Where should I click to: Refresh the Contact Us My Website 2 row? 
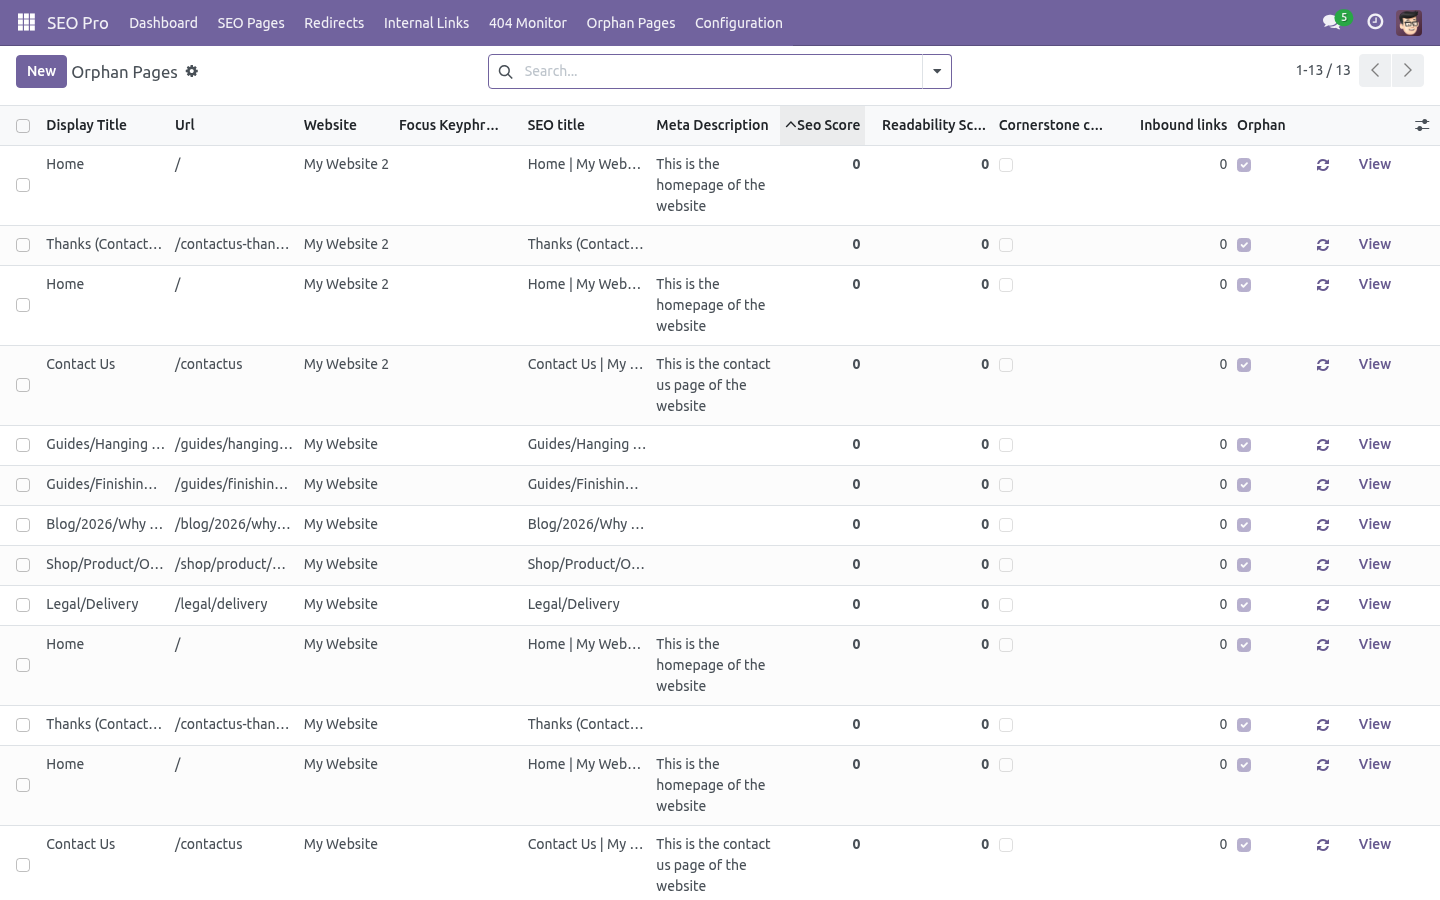pyautogui.click(x=1323, y=365)
